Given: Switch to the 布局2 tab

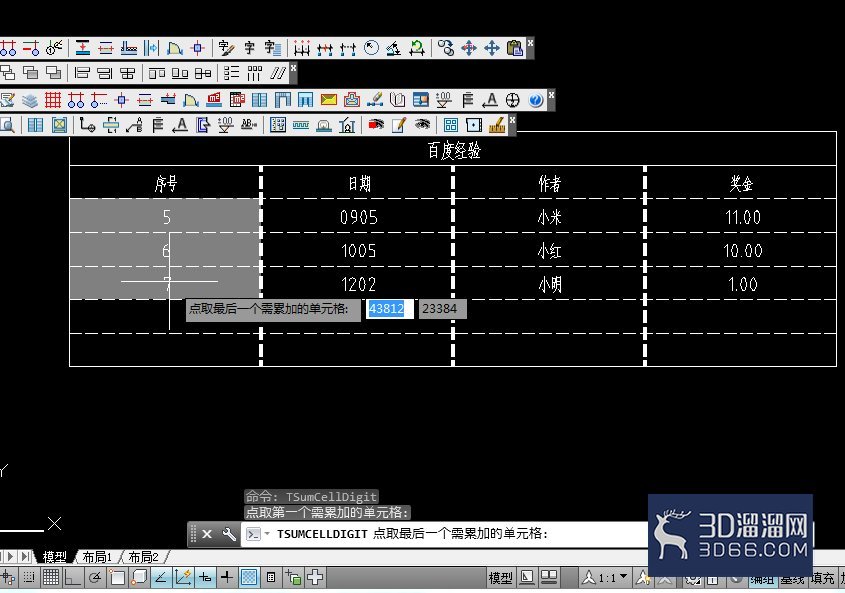Looking at the screenshot, I should tap(143, 557).
